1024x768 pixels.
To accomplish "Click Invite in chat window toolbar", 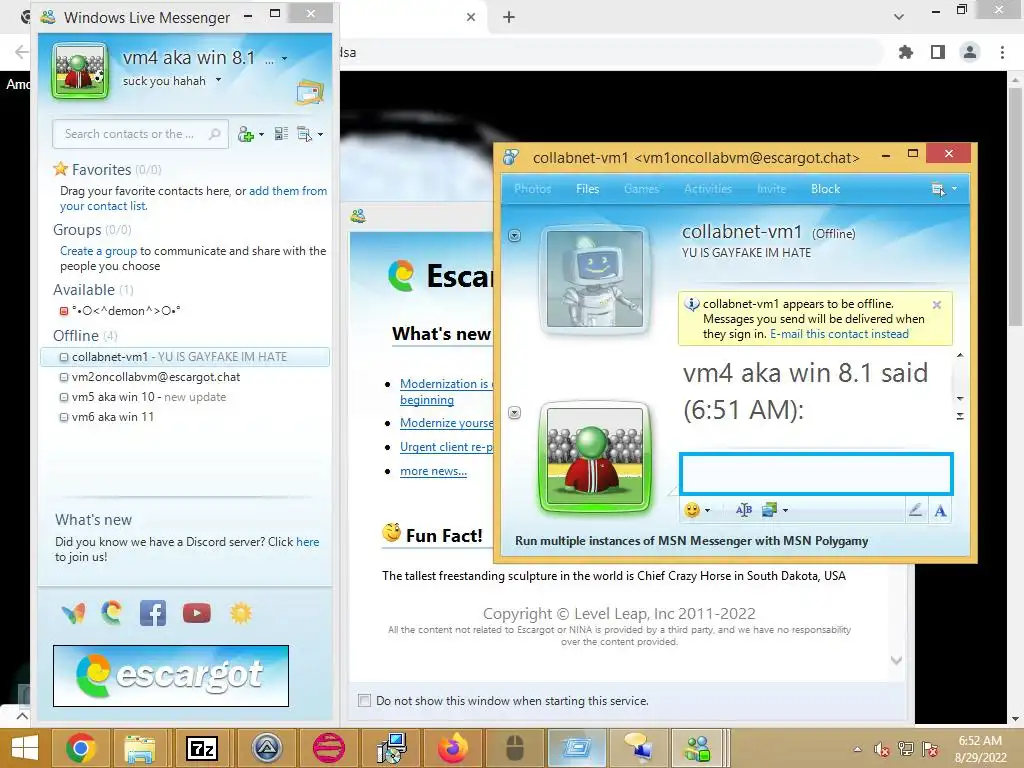I will 771,189.
